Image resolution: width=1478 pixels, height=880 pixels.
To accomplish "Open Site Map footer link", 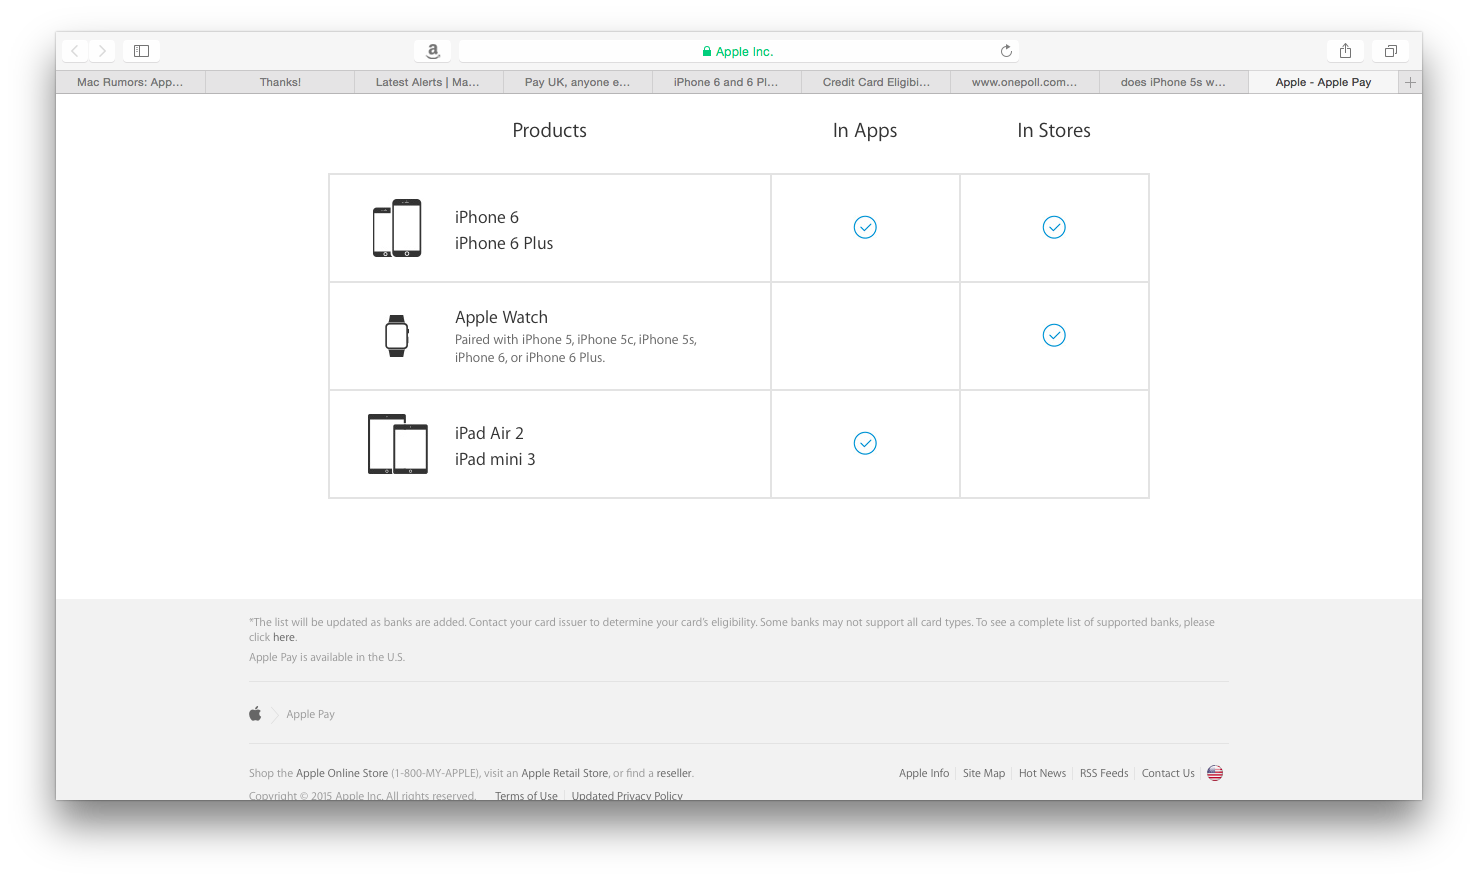I will 984,773.
